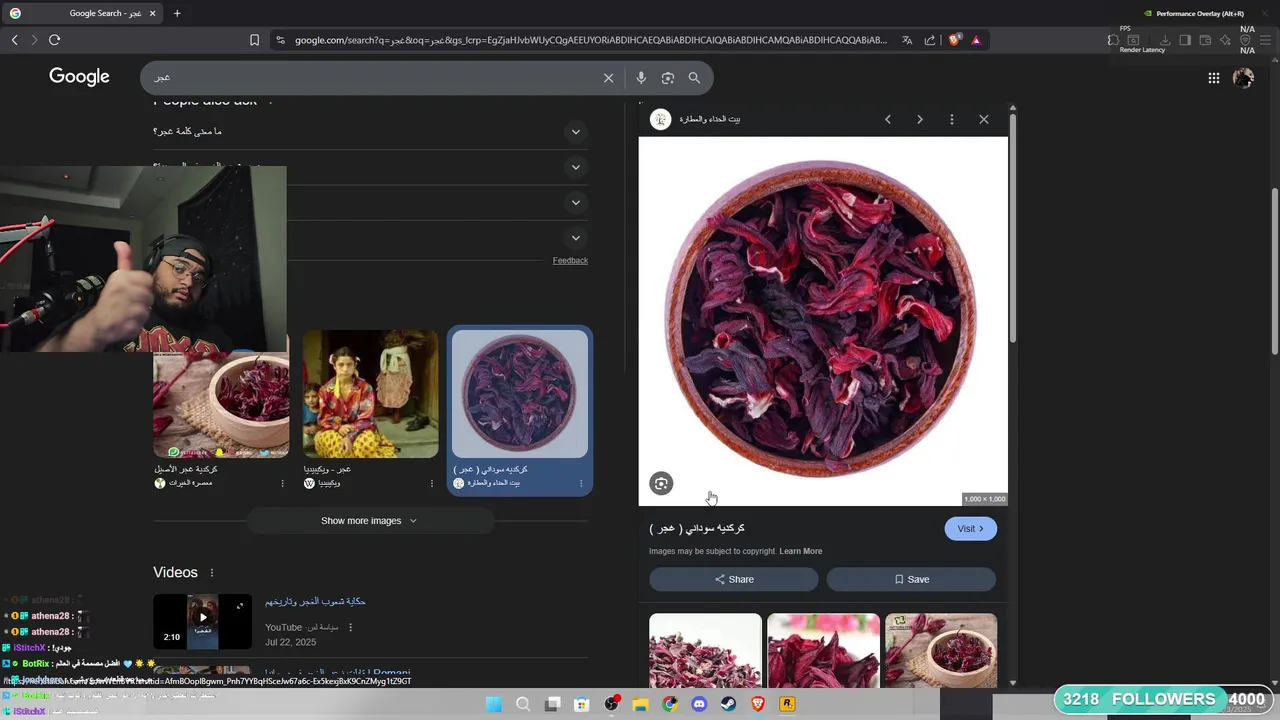Image resolution: width=1280 pixels, height=720 pixels.
Task: Show previous image in preview panel
Action: 887,119
